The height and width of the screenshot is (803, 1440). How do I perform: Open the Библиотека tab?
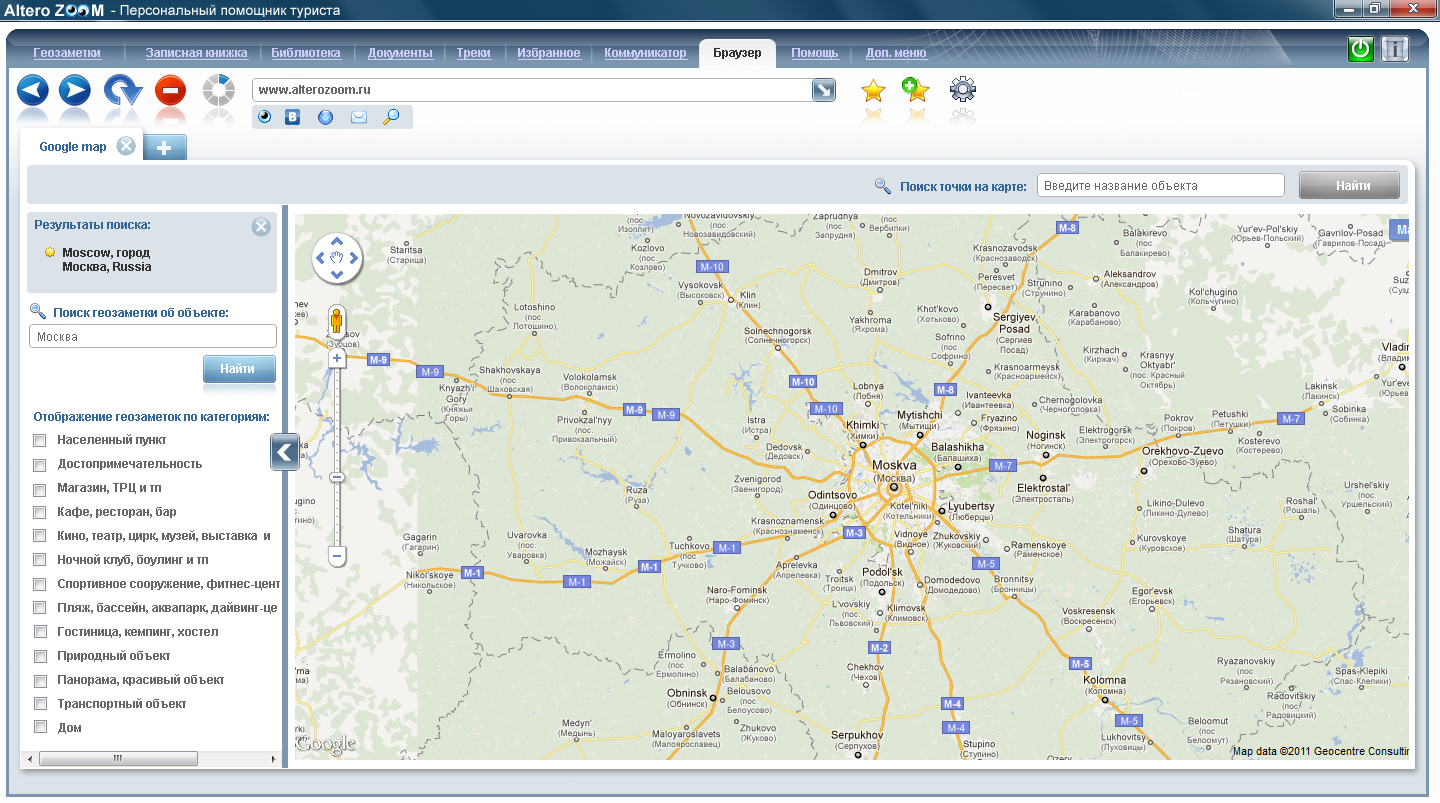coord(306,53)
